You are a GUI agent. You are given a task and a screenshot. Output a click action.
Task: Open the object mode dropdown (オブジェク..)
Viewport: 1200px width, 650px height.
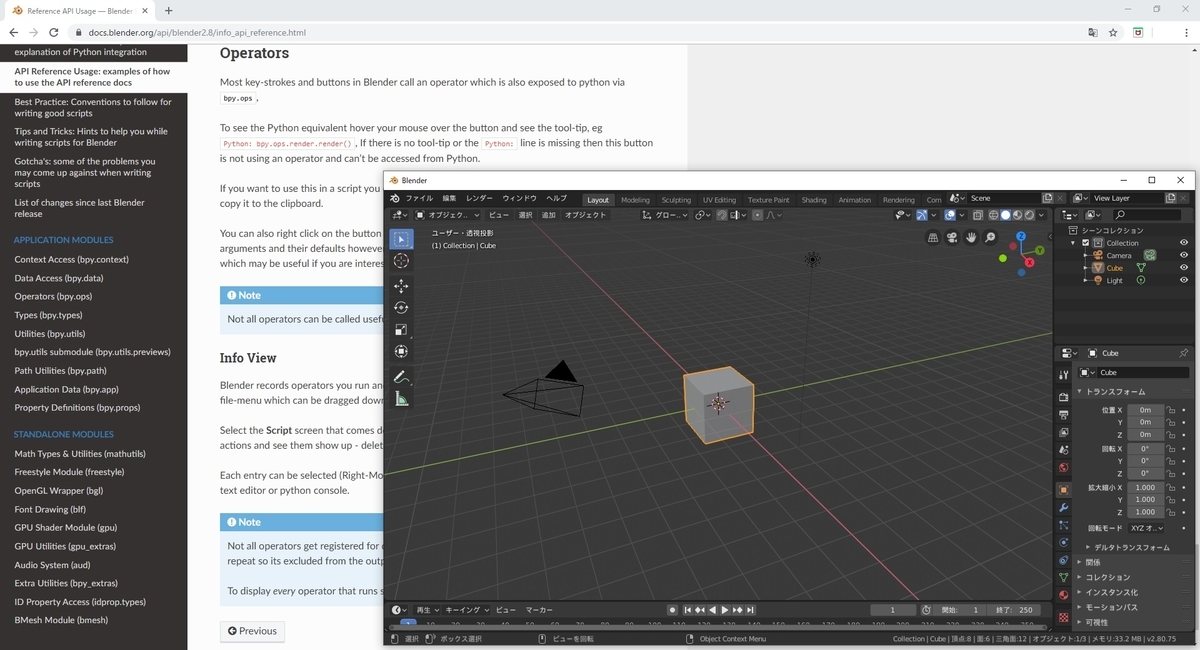point(448,215)
